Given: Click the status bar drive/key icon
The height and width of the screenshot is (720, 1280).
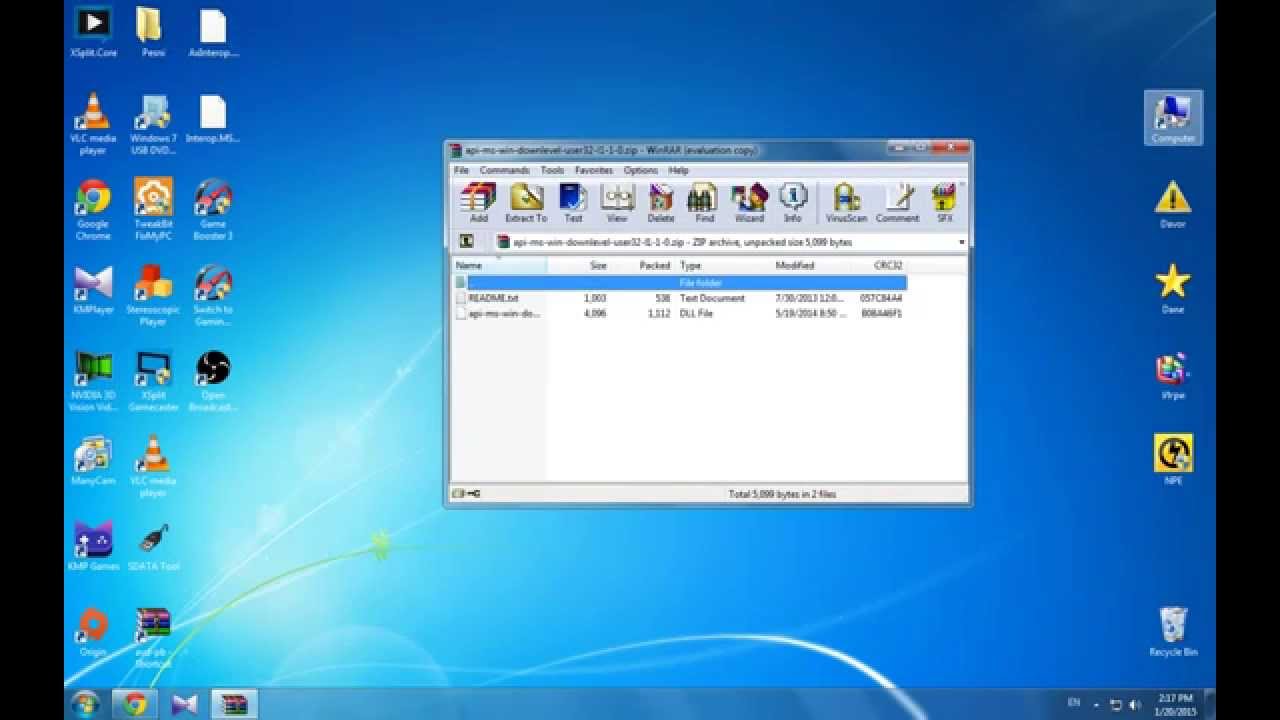Looking at the screenshot, I should 466,494.
